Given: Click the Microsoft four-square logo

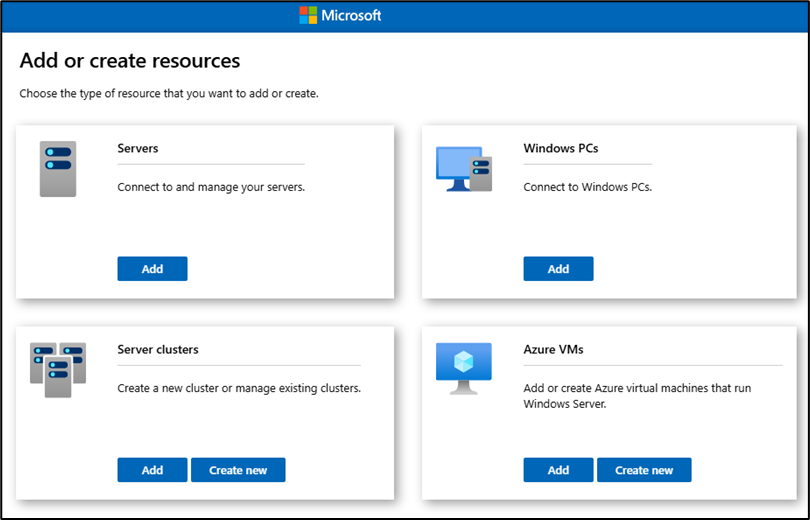Looking at the screenshot, I should 308,16.
